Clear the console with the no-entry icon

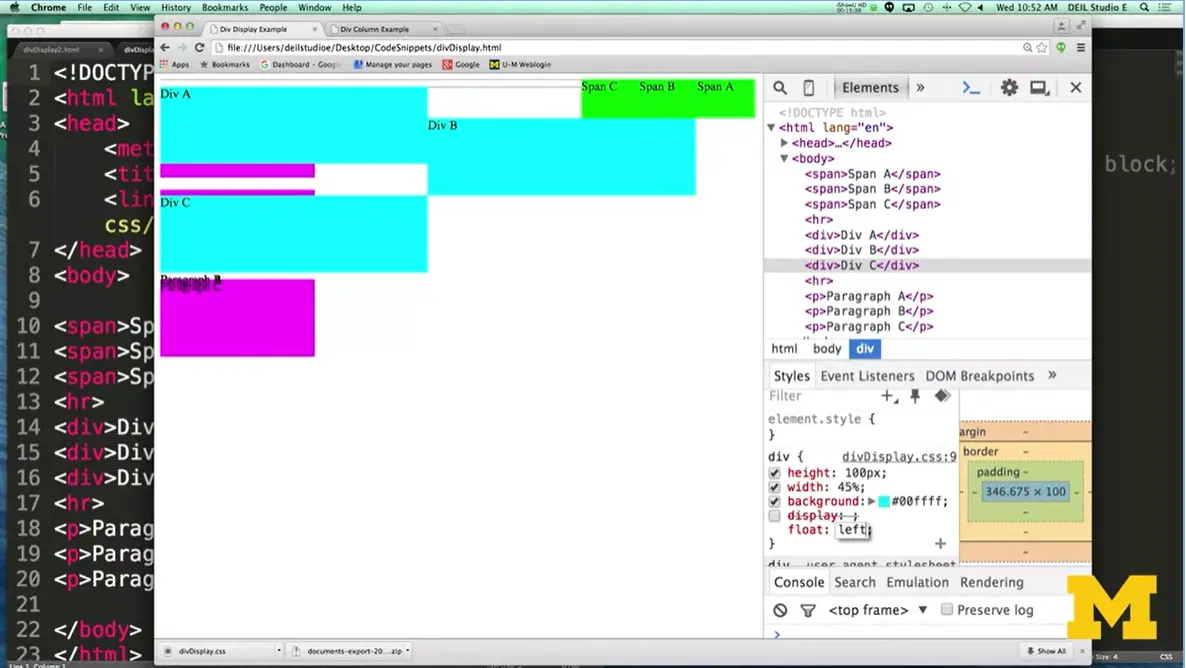(x=780, y=610)
